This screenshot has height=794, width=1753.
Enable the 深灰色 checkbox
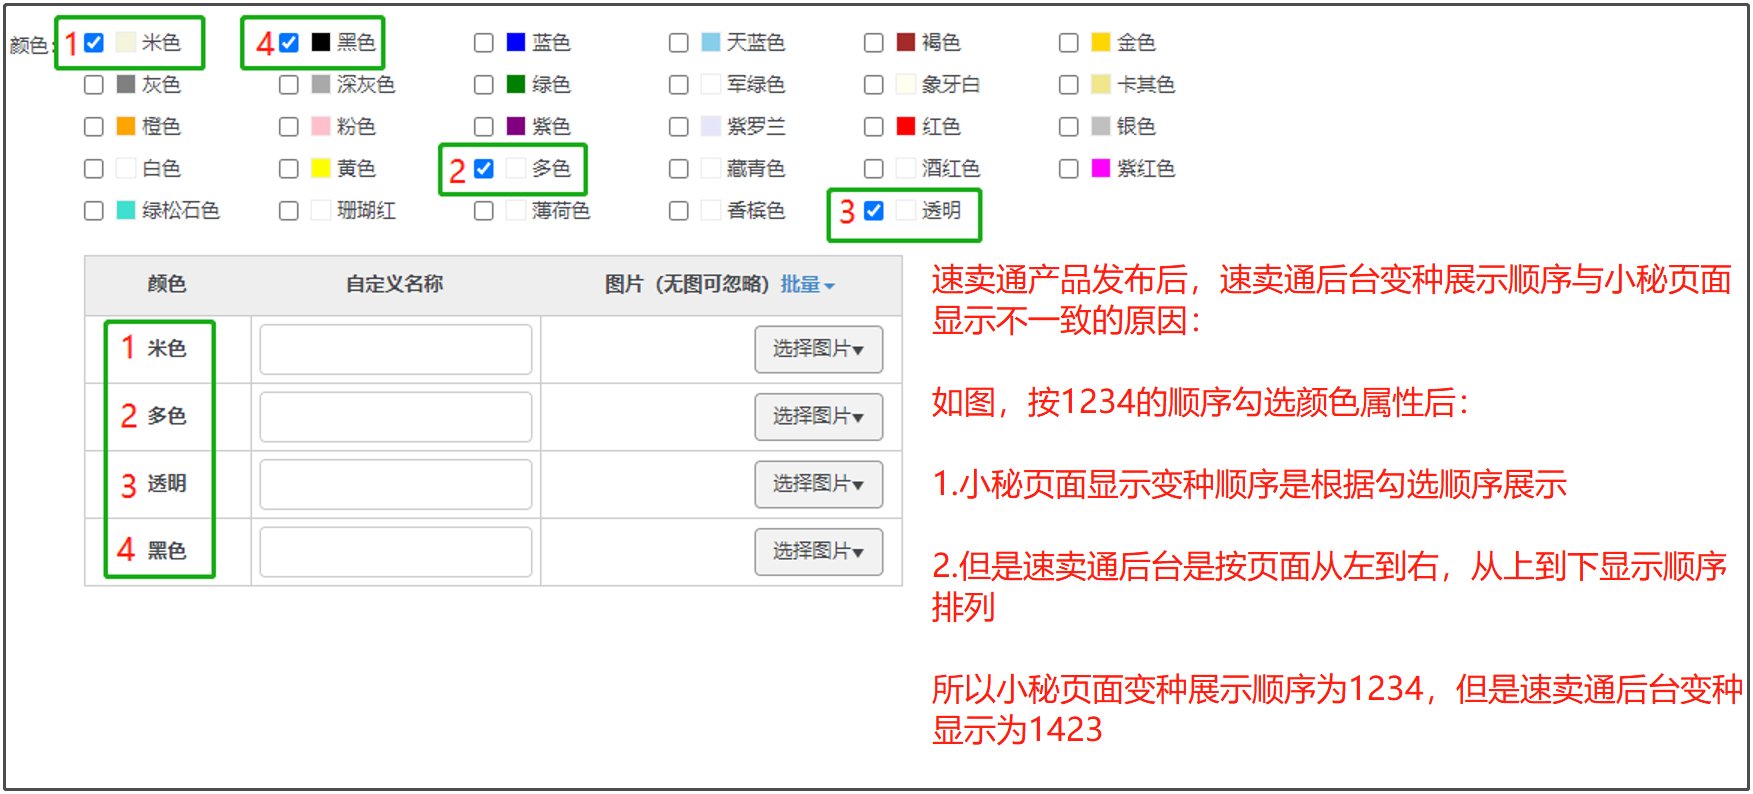tap(289, 84)
